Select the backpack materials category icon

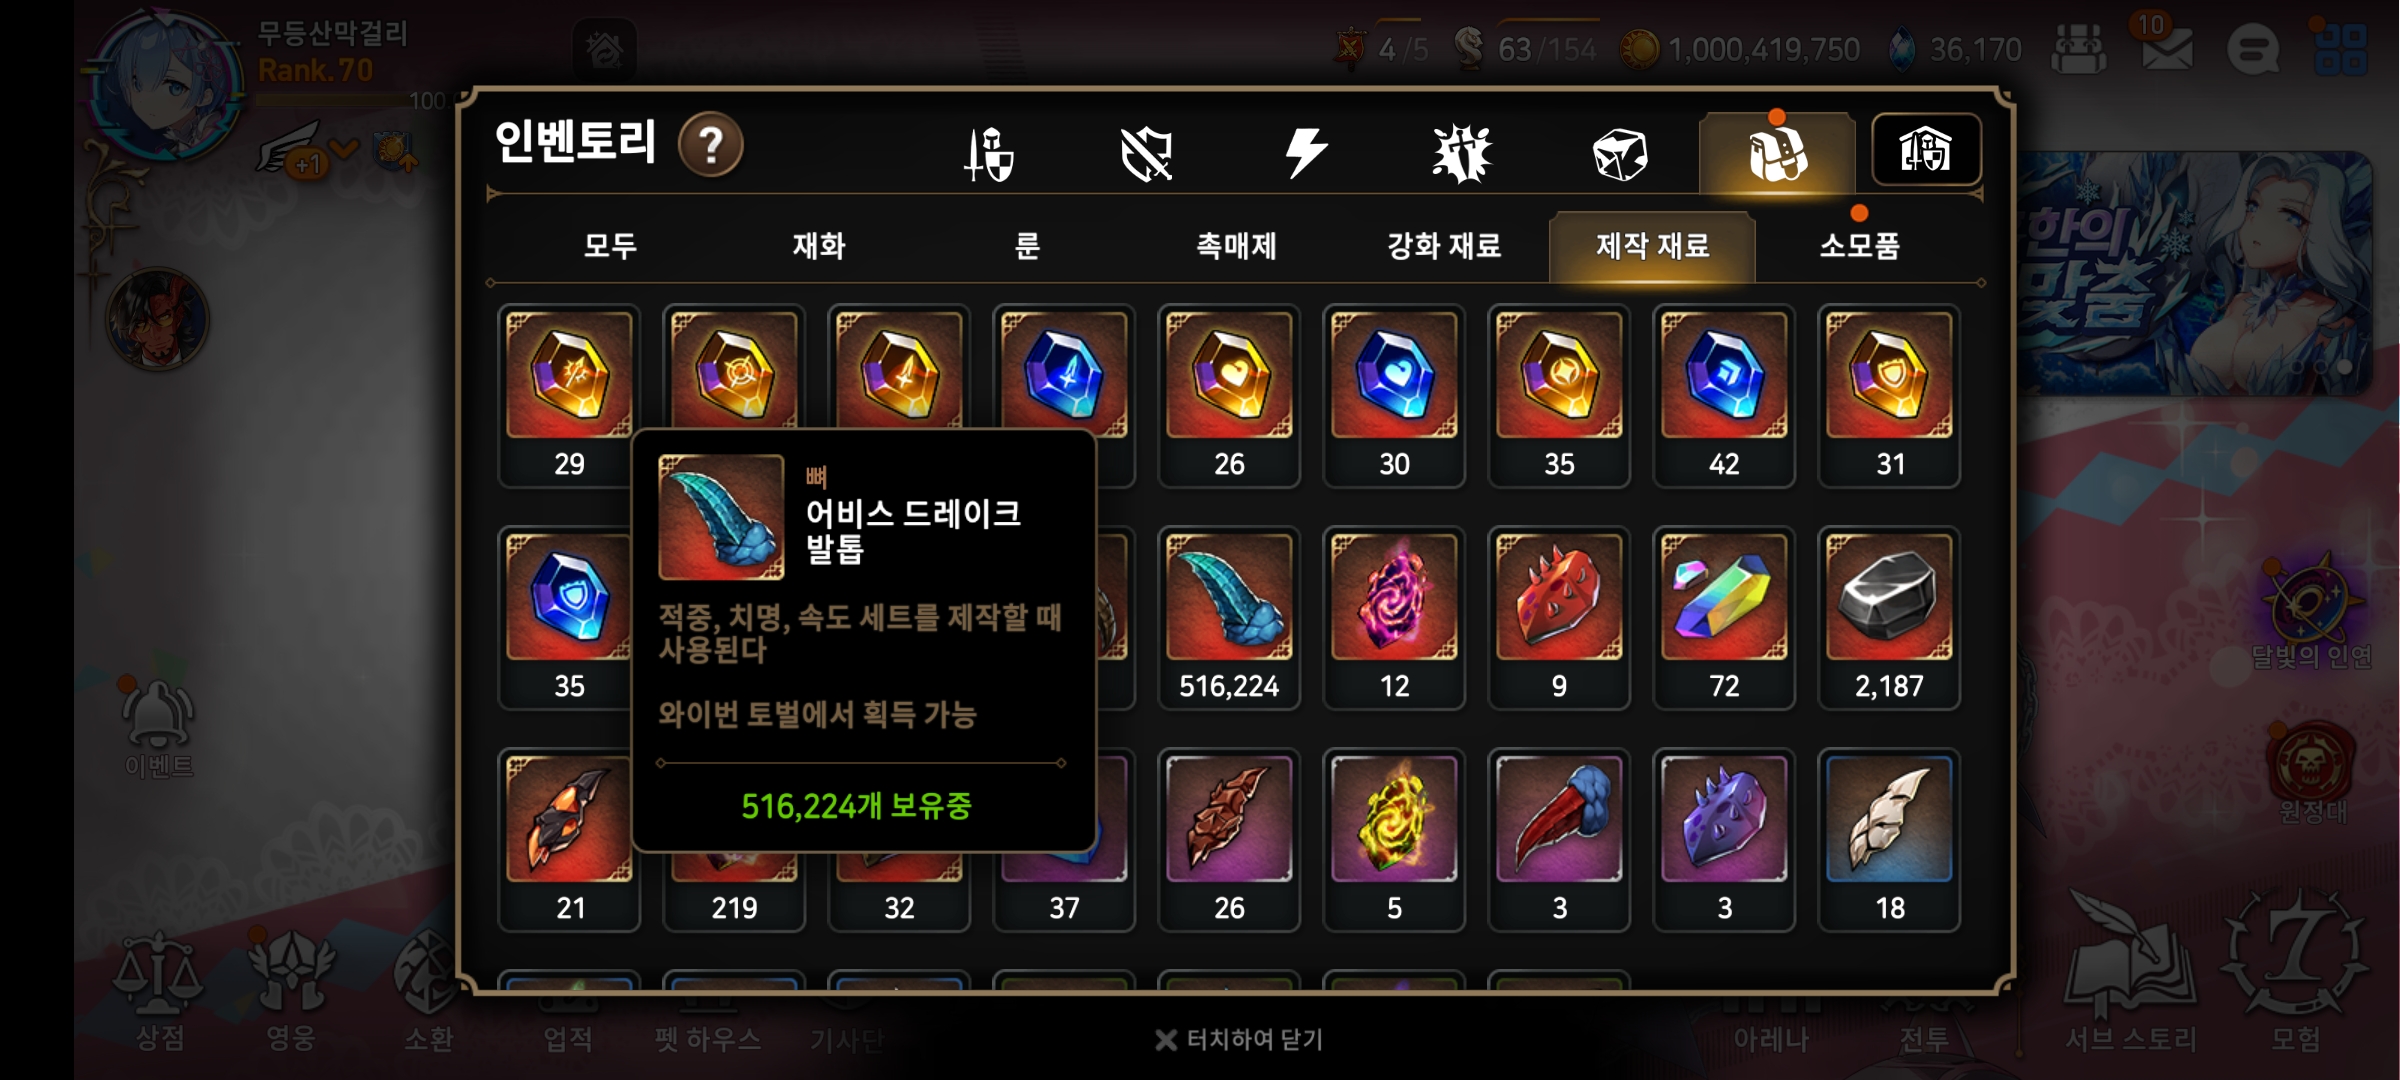(1777, 154)
